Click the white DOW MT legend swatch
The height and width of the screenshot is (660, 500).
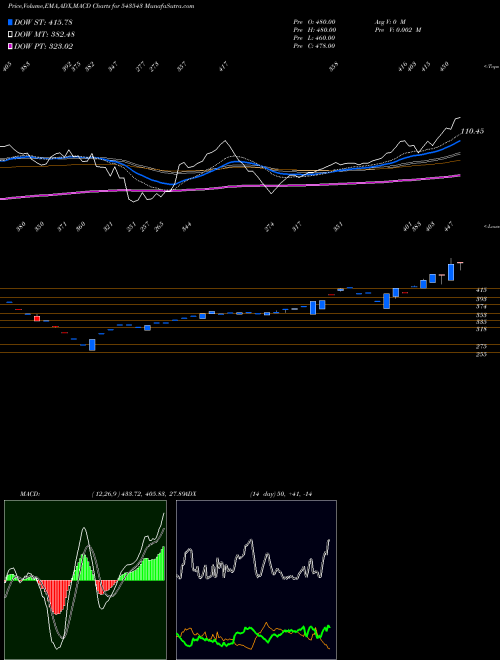(x=10, y=35)
